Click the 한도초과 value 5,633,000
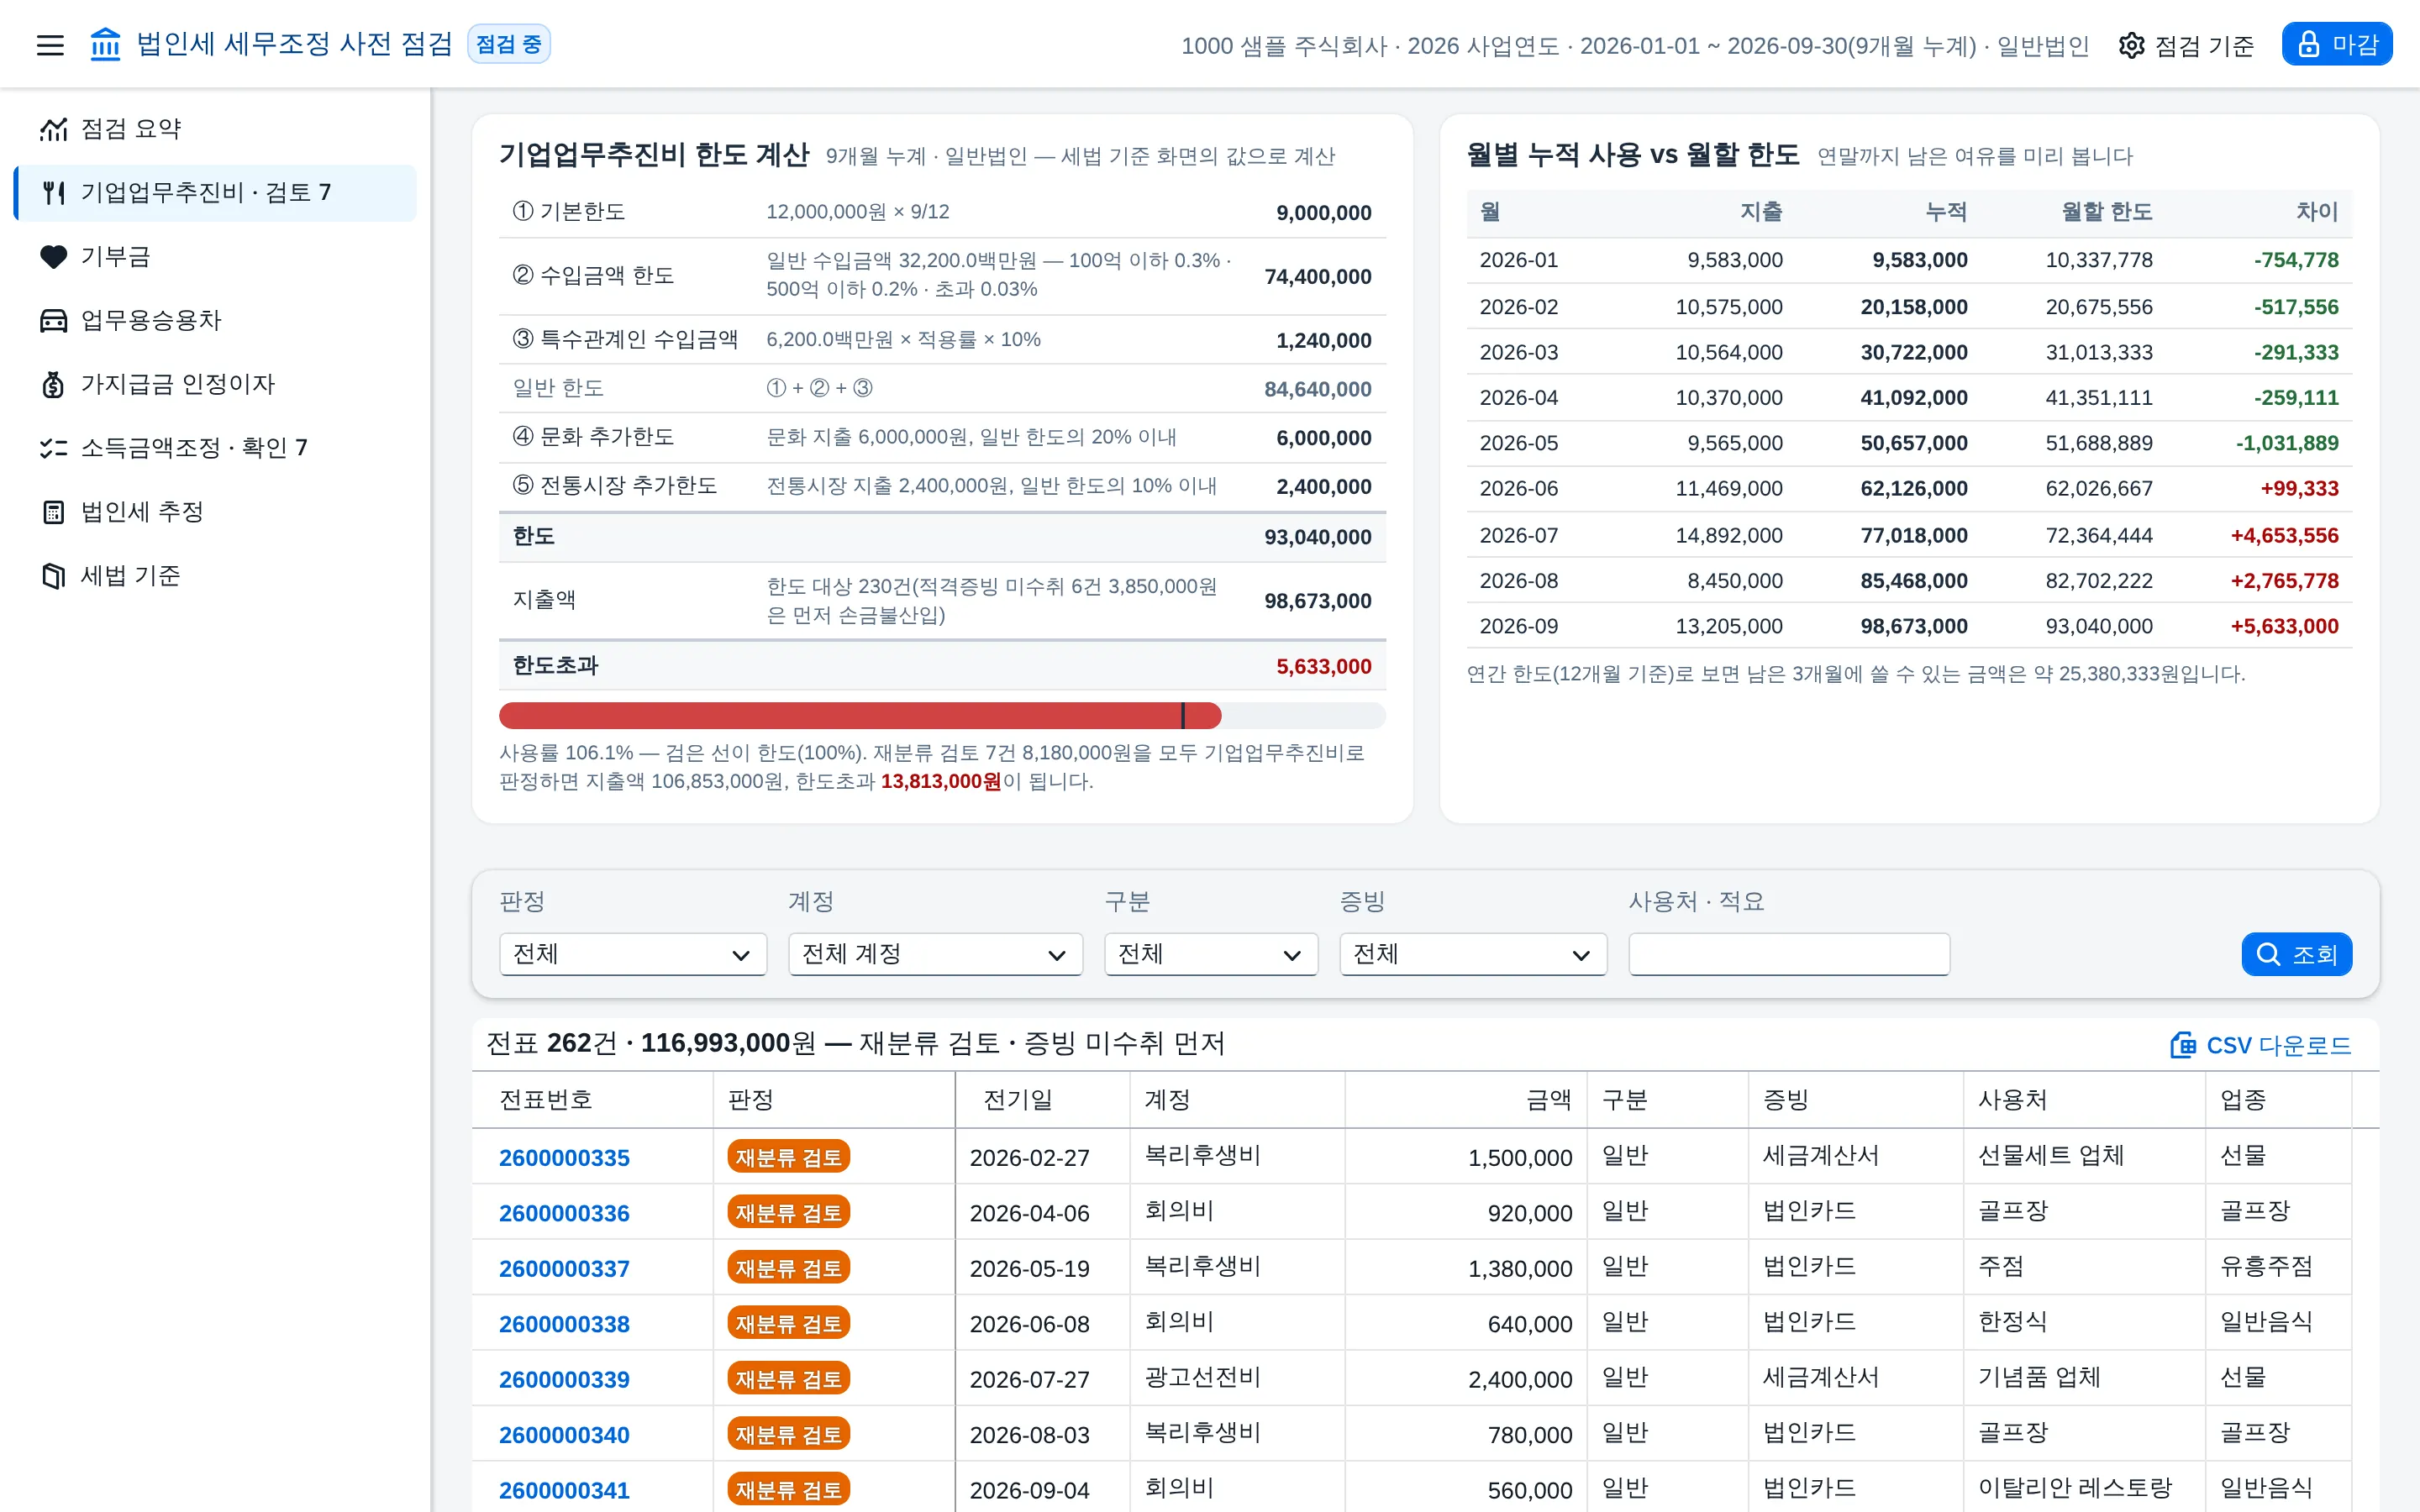 [1323, 666]
